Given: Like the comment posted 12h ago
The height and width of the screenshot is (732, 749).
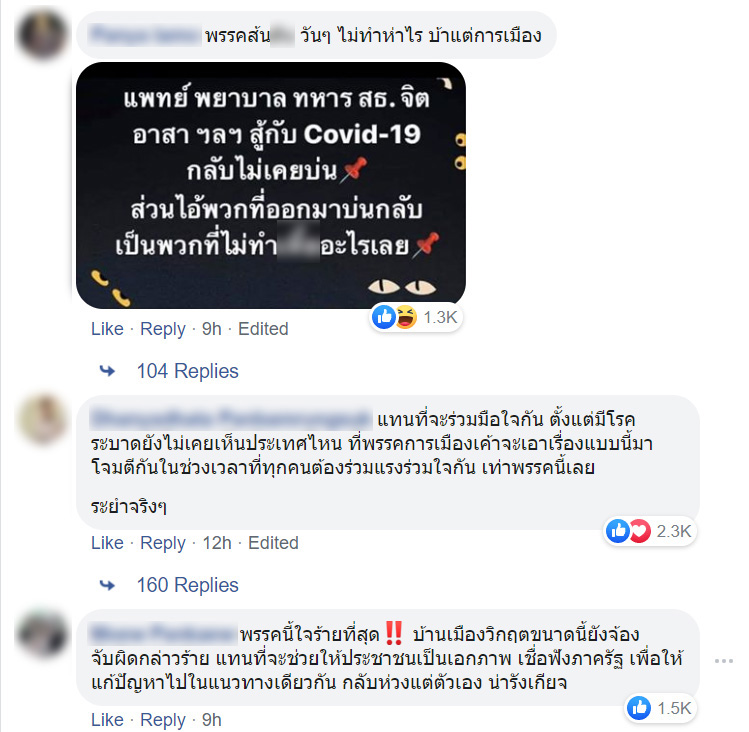Looking at the screenshot, I should pos(107,543).
